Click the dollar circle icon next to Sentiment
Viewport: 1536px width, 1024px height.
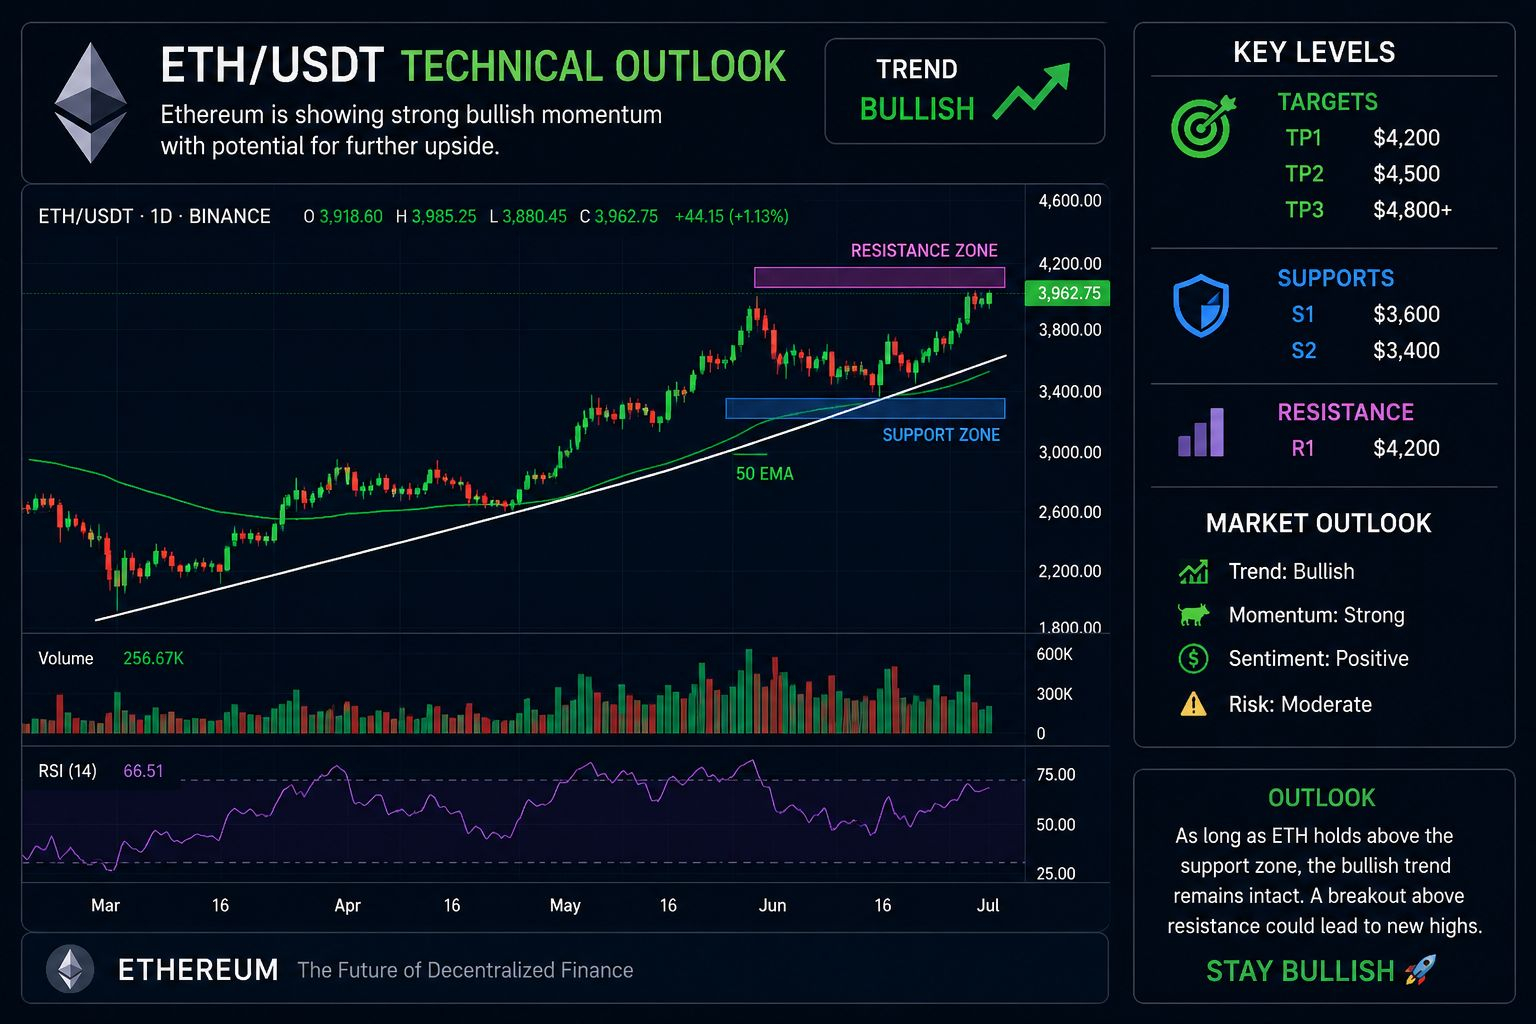(x=1193, y=658)
